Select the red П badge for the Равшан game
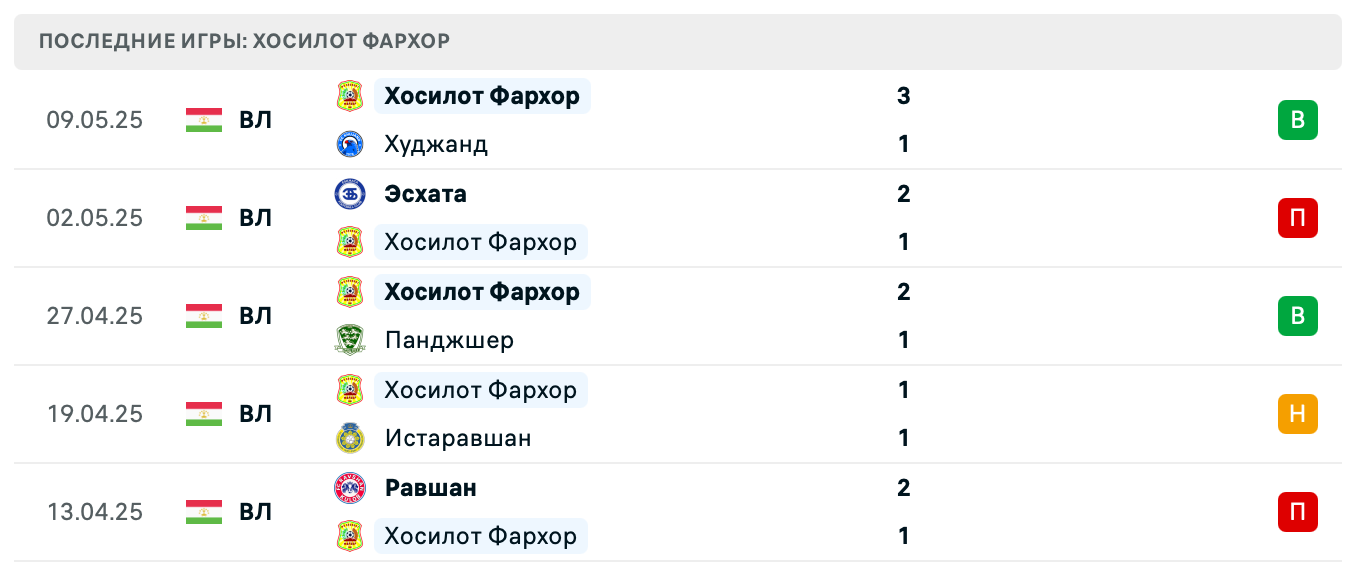The height and width of the screenshot is (578, 1356). [x=1299, y=512]
